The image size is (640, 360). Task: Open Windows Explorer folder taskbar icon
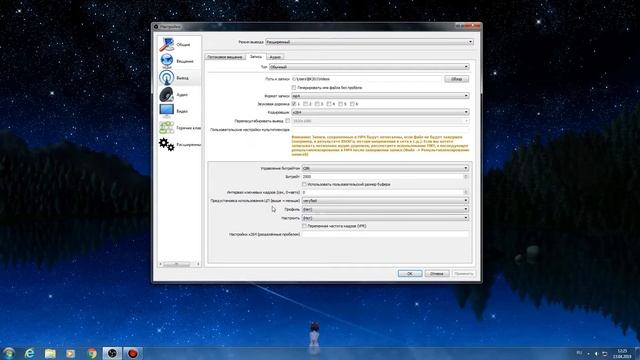point(50,353)
